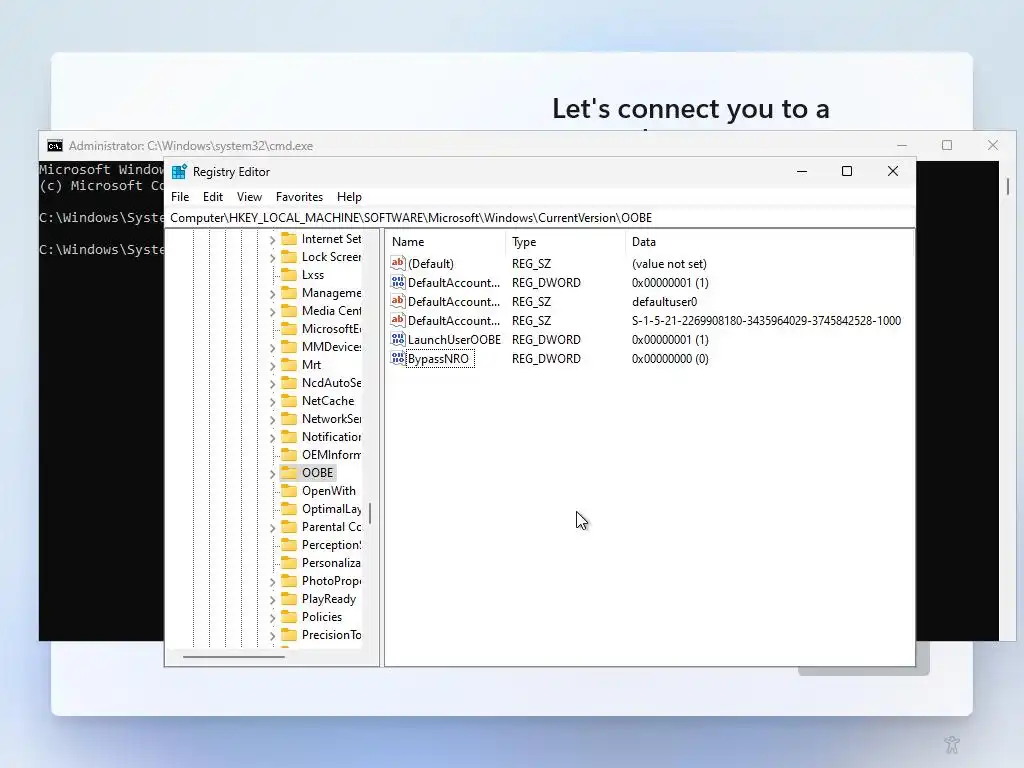This screenshot has width=1024, height=768.
Task: Maximize the cmd.exe window
Action: (x=947, y=145)
